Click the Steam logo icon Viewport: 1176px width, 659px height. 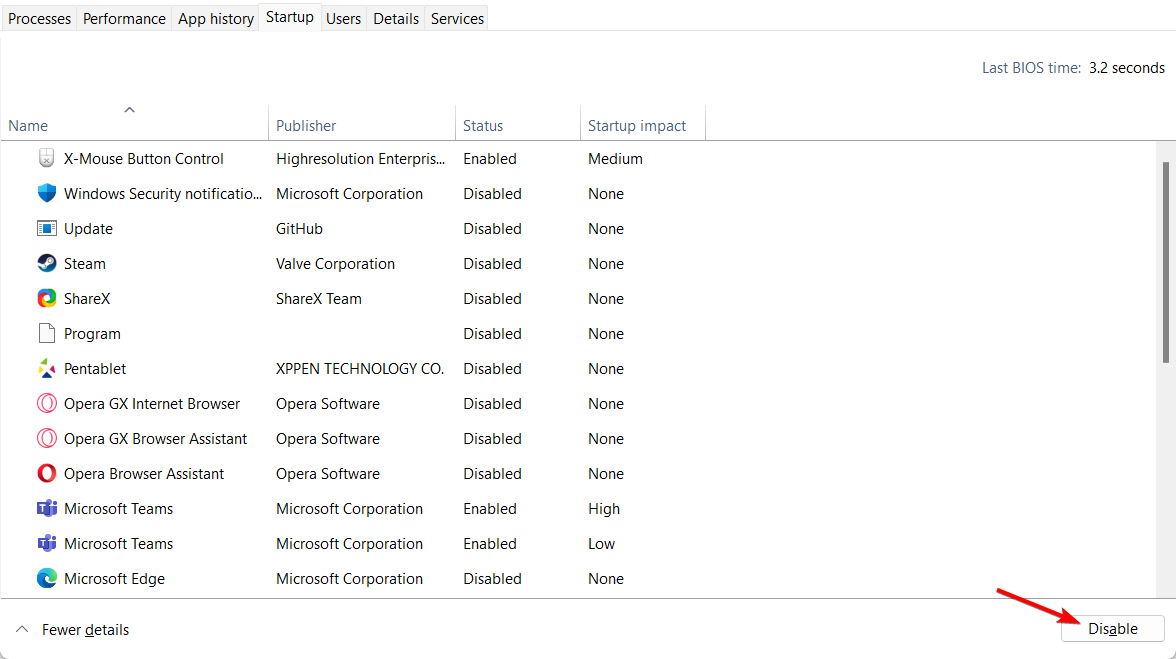coord(46,263)
